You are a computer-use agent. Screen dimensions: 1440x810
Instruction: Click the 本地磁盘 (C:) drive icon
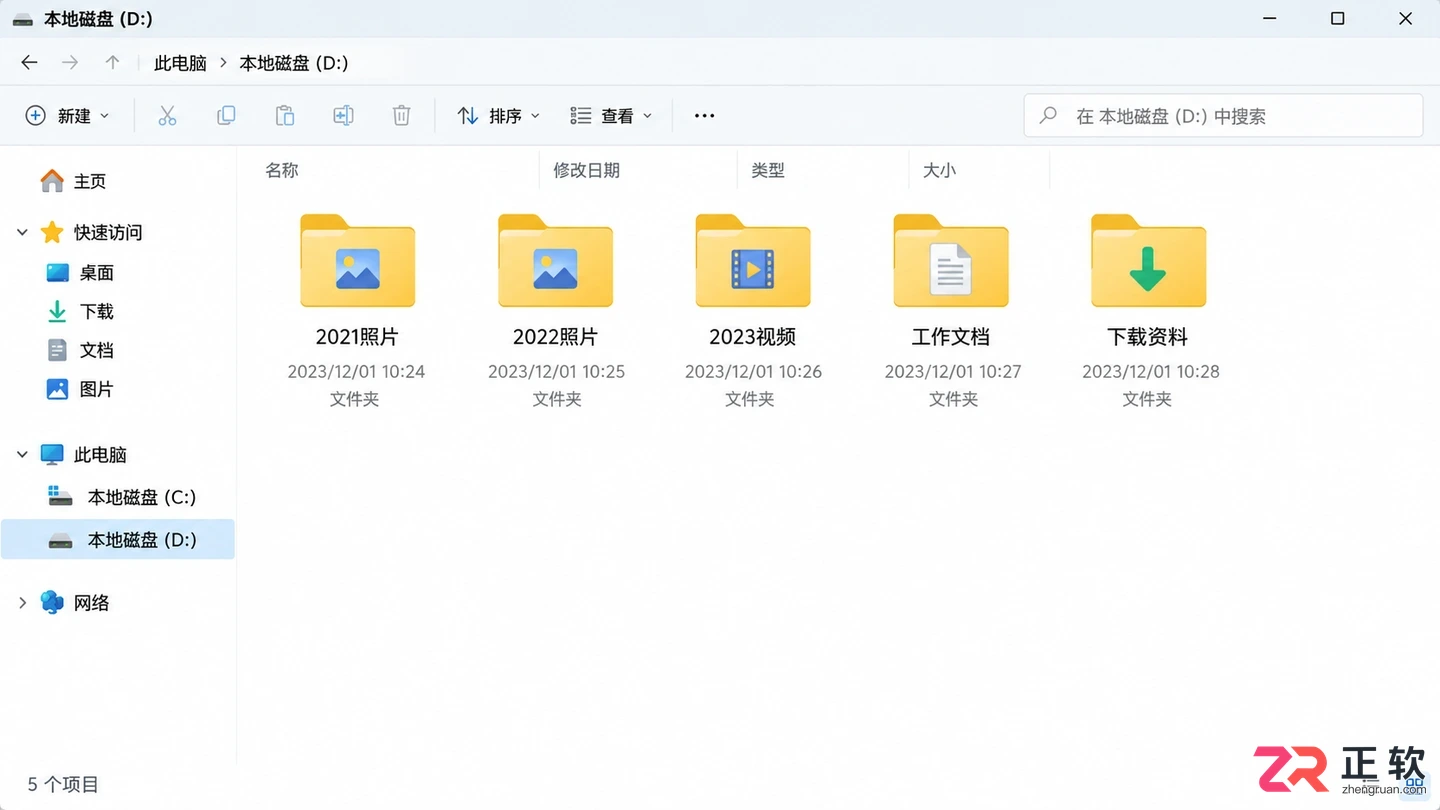click(61, 496)
